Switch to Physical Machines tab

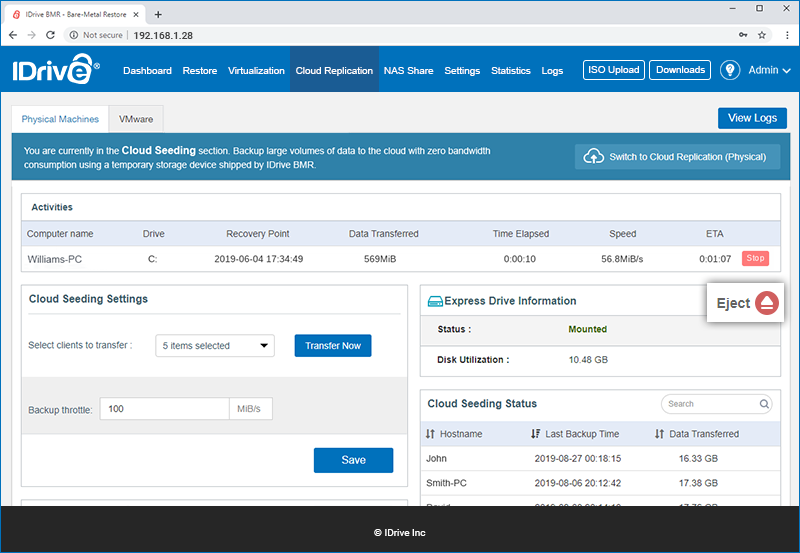[60, 119]
